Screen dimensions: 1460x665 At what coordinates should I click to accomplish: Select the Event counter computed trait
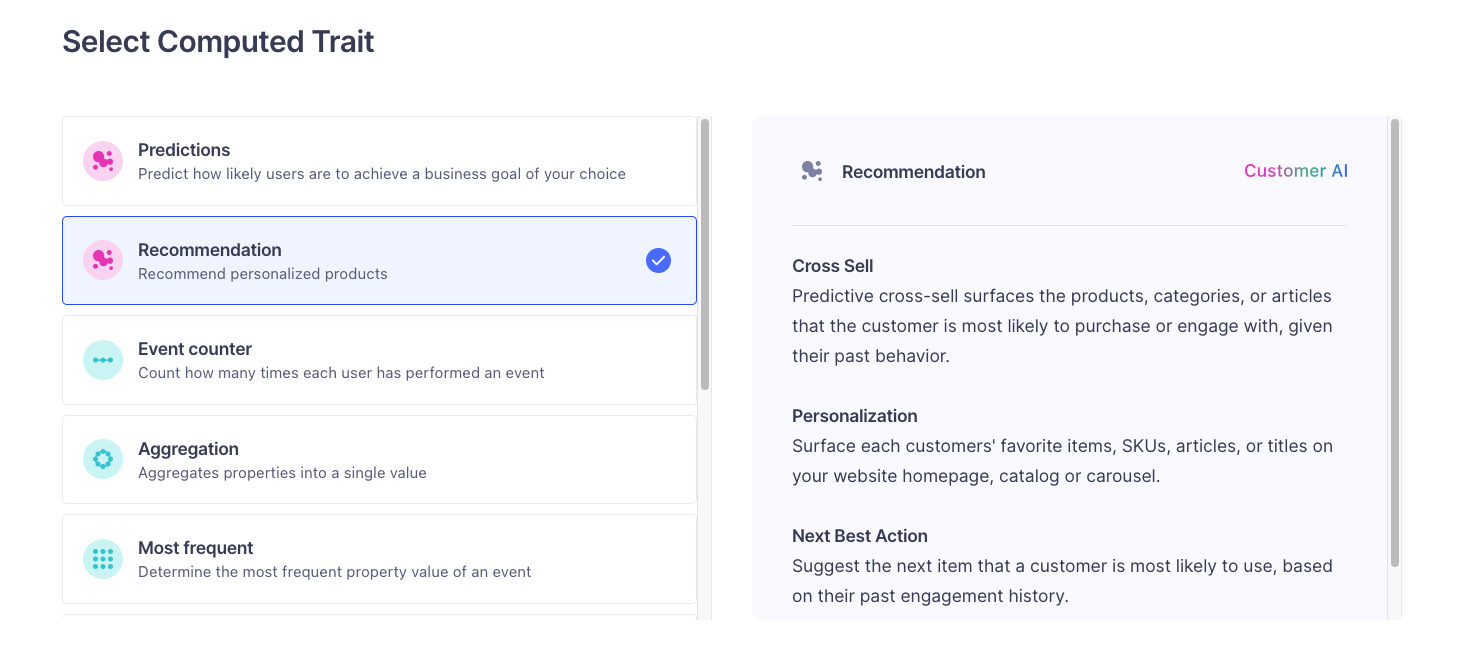coord(380,360)
